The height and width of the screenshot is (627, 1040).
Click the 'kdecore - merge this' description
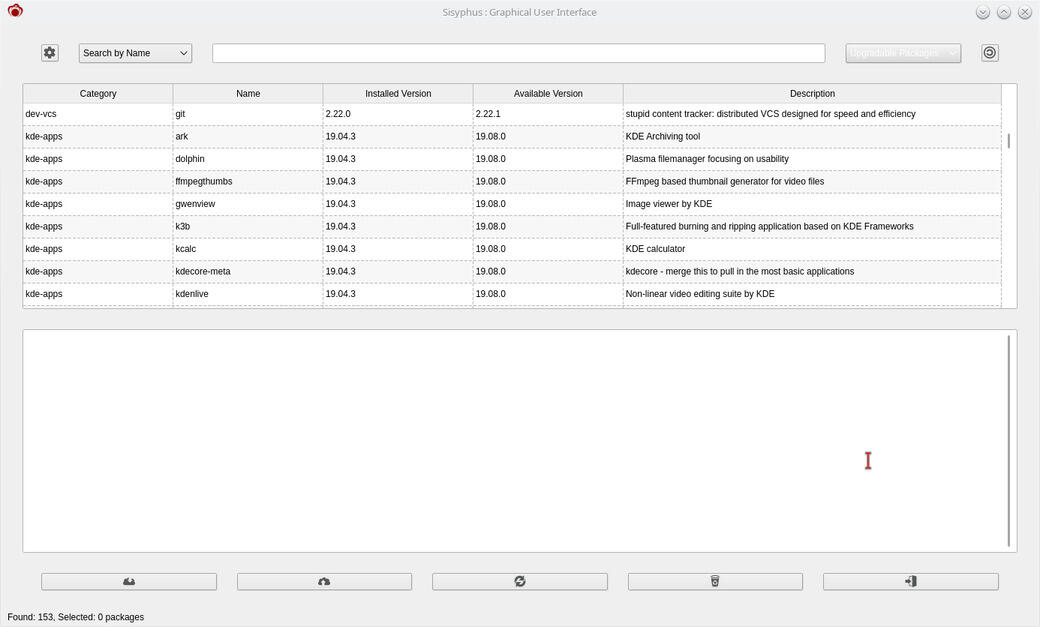[740, 272]
